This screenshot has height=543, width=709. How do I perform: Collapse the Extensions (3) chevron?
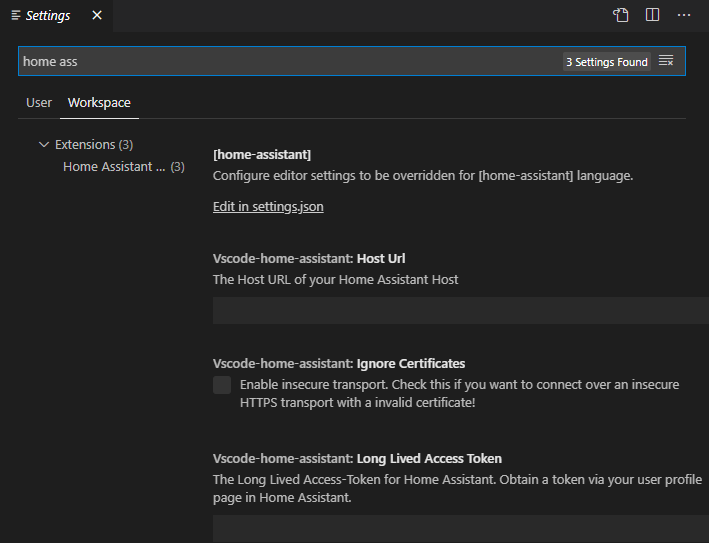pyautogui.click(x=44, y=145)
